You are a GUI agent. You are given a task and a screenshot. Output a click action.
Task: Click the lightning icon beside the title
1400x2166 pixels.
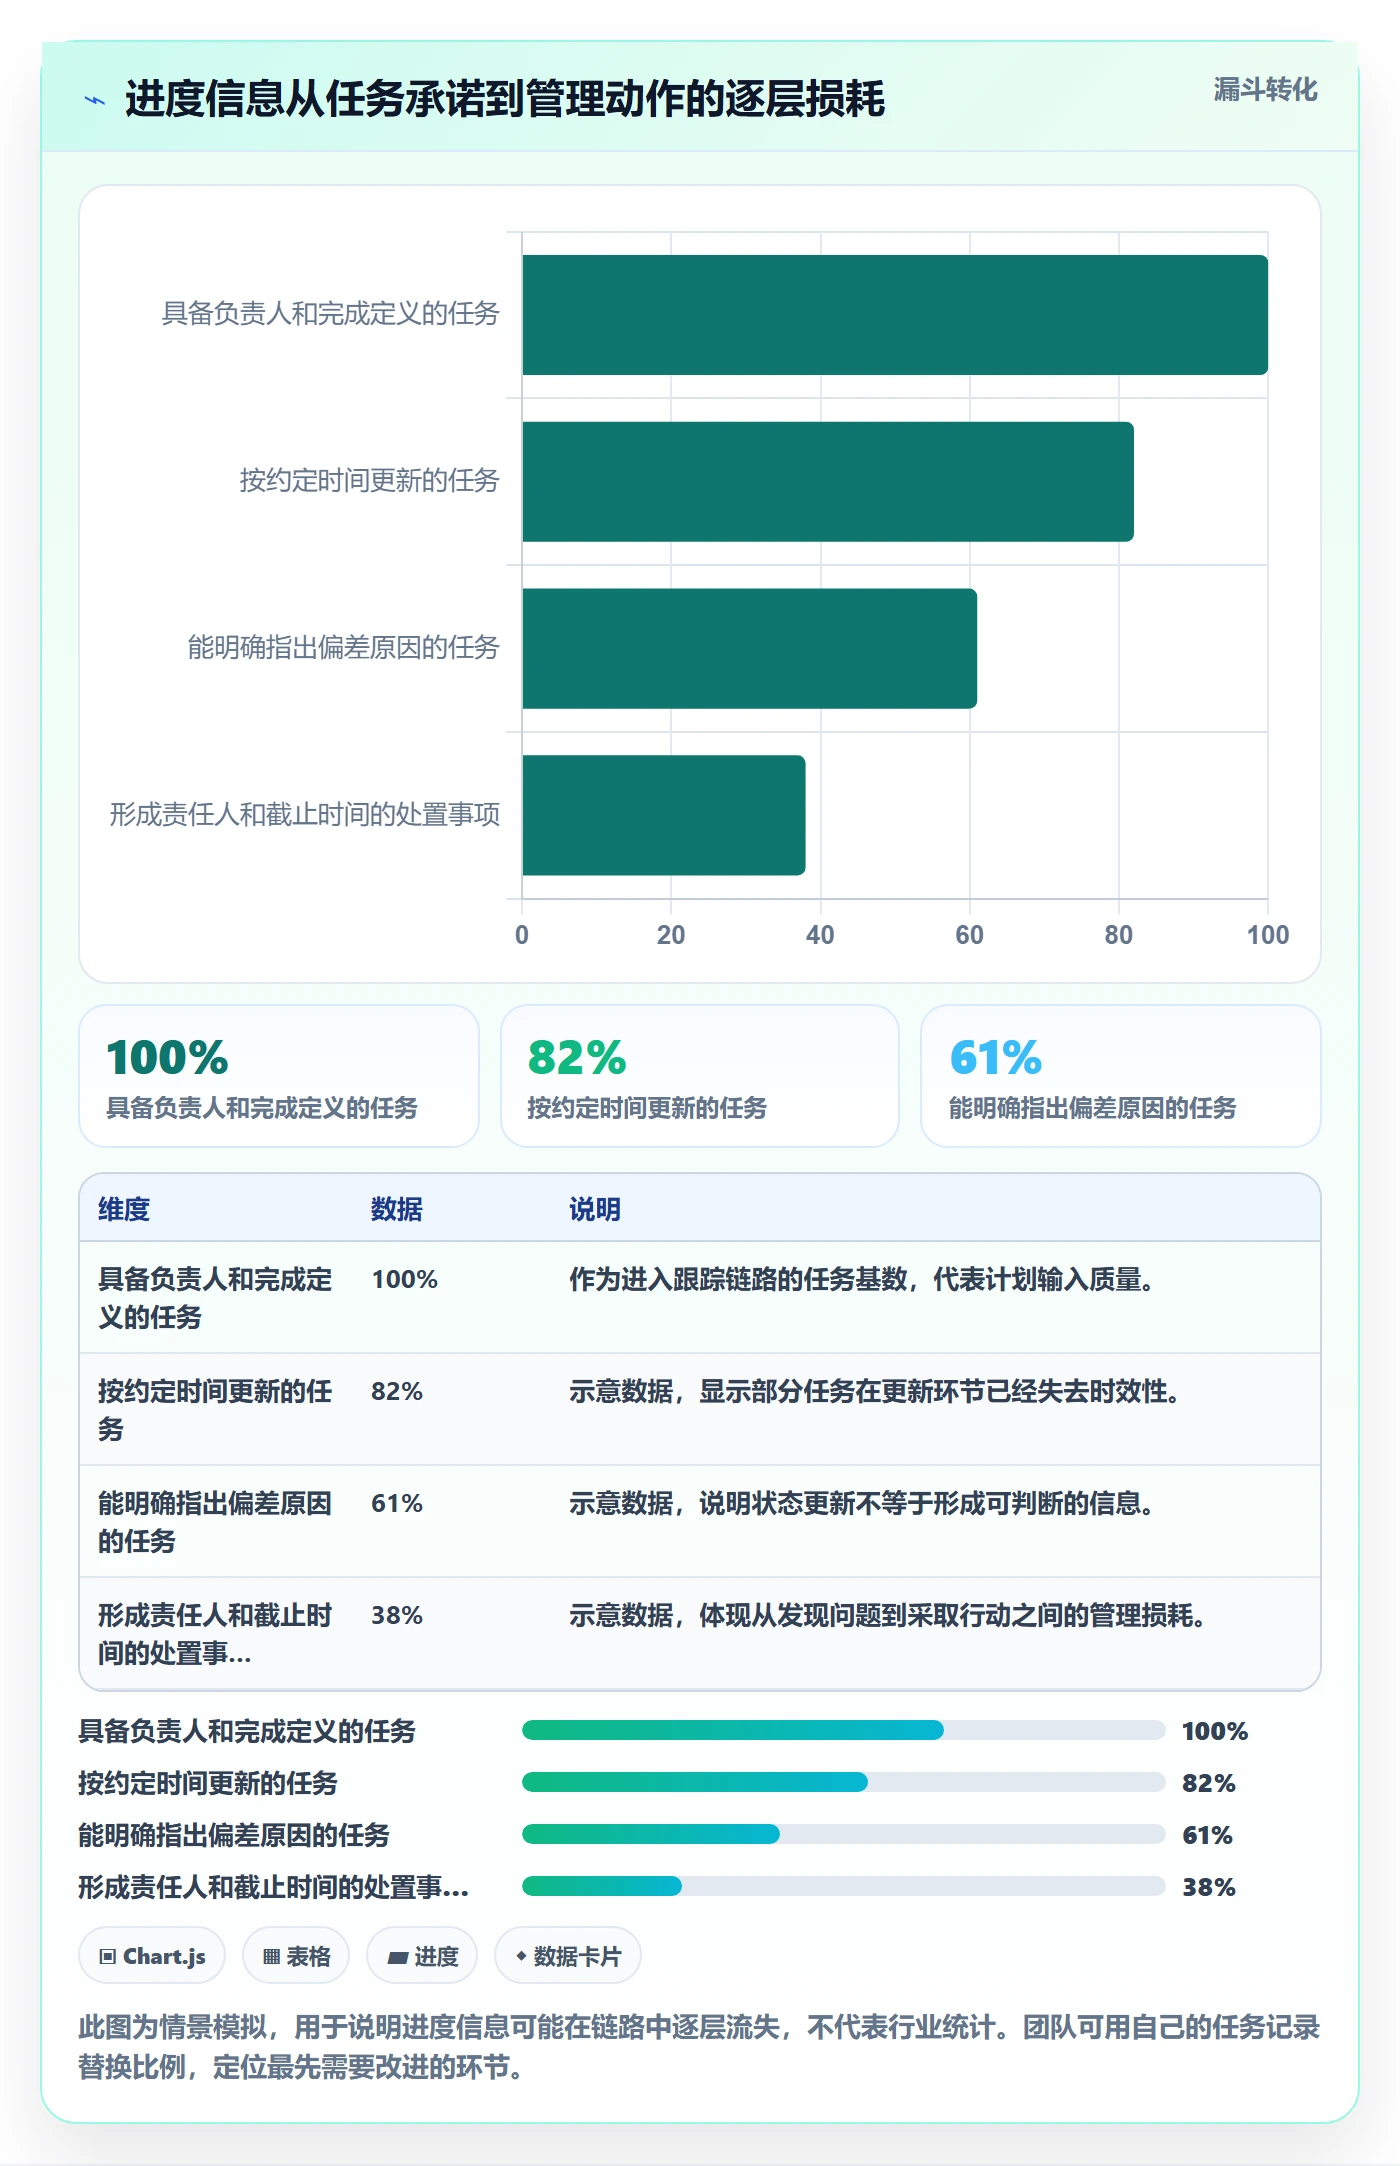(95, 100)
